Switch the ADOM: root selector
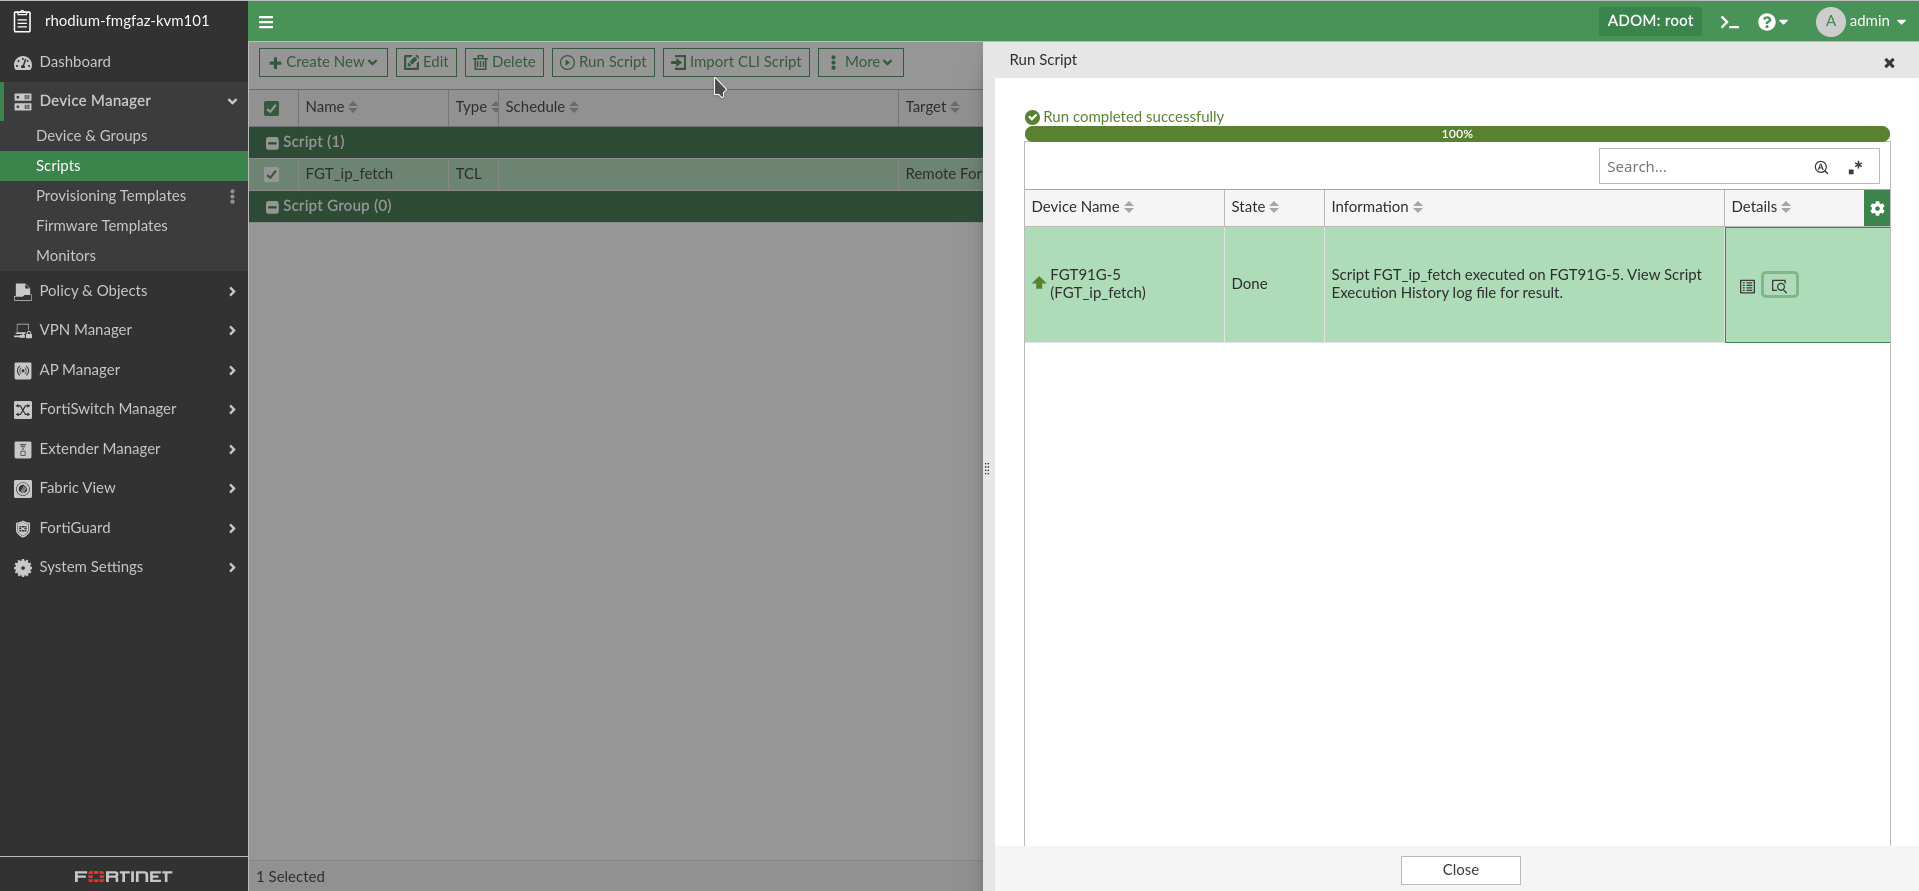Image resolution: width=1919 pixels, height=891 pixels. tap(1650, 21)
